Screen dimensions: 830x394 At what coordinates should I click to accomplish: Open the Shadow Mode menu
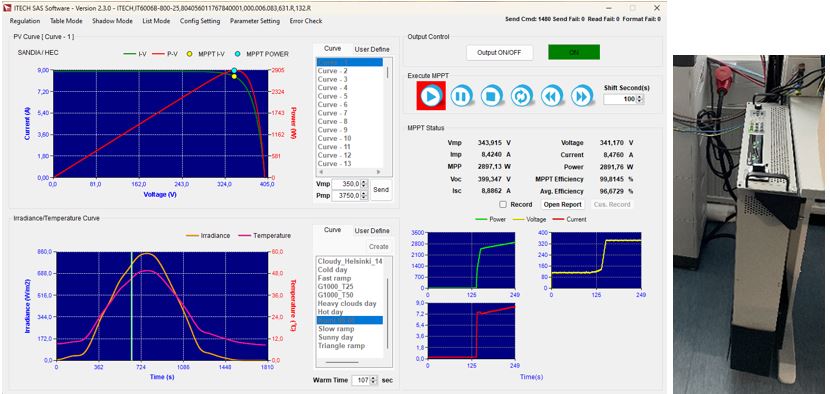point(112,21)
